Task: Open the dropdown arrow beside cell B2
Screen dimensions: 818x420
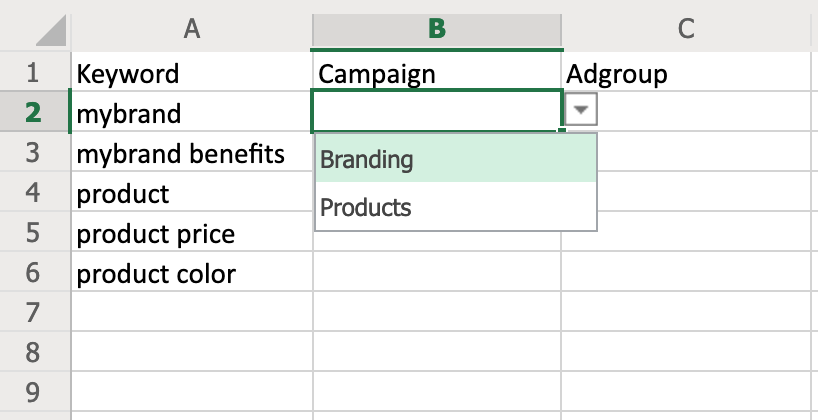Action: point(580,111)
